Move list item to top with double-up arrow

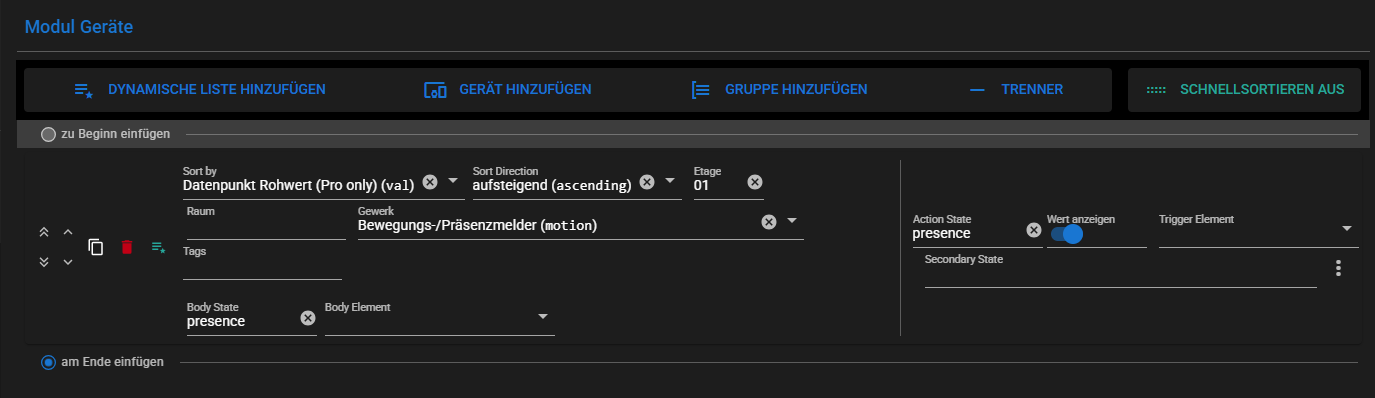(44, 232)
